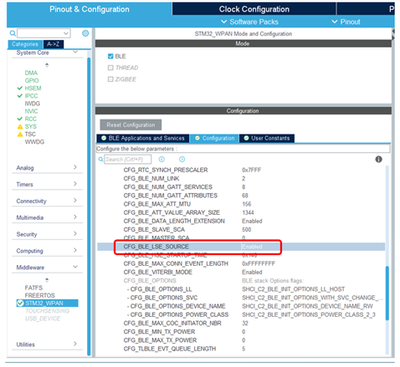Expand the Connectivity category

(47, 201)
